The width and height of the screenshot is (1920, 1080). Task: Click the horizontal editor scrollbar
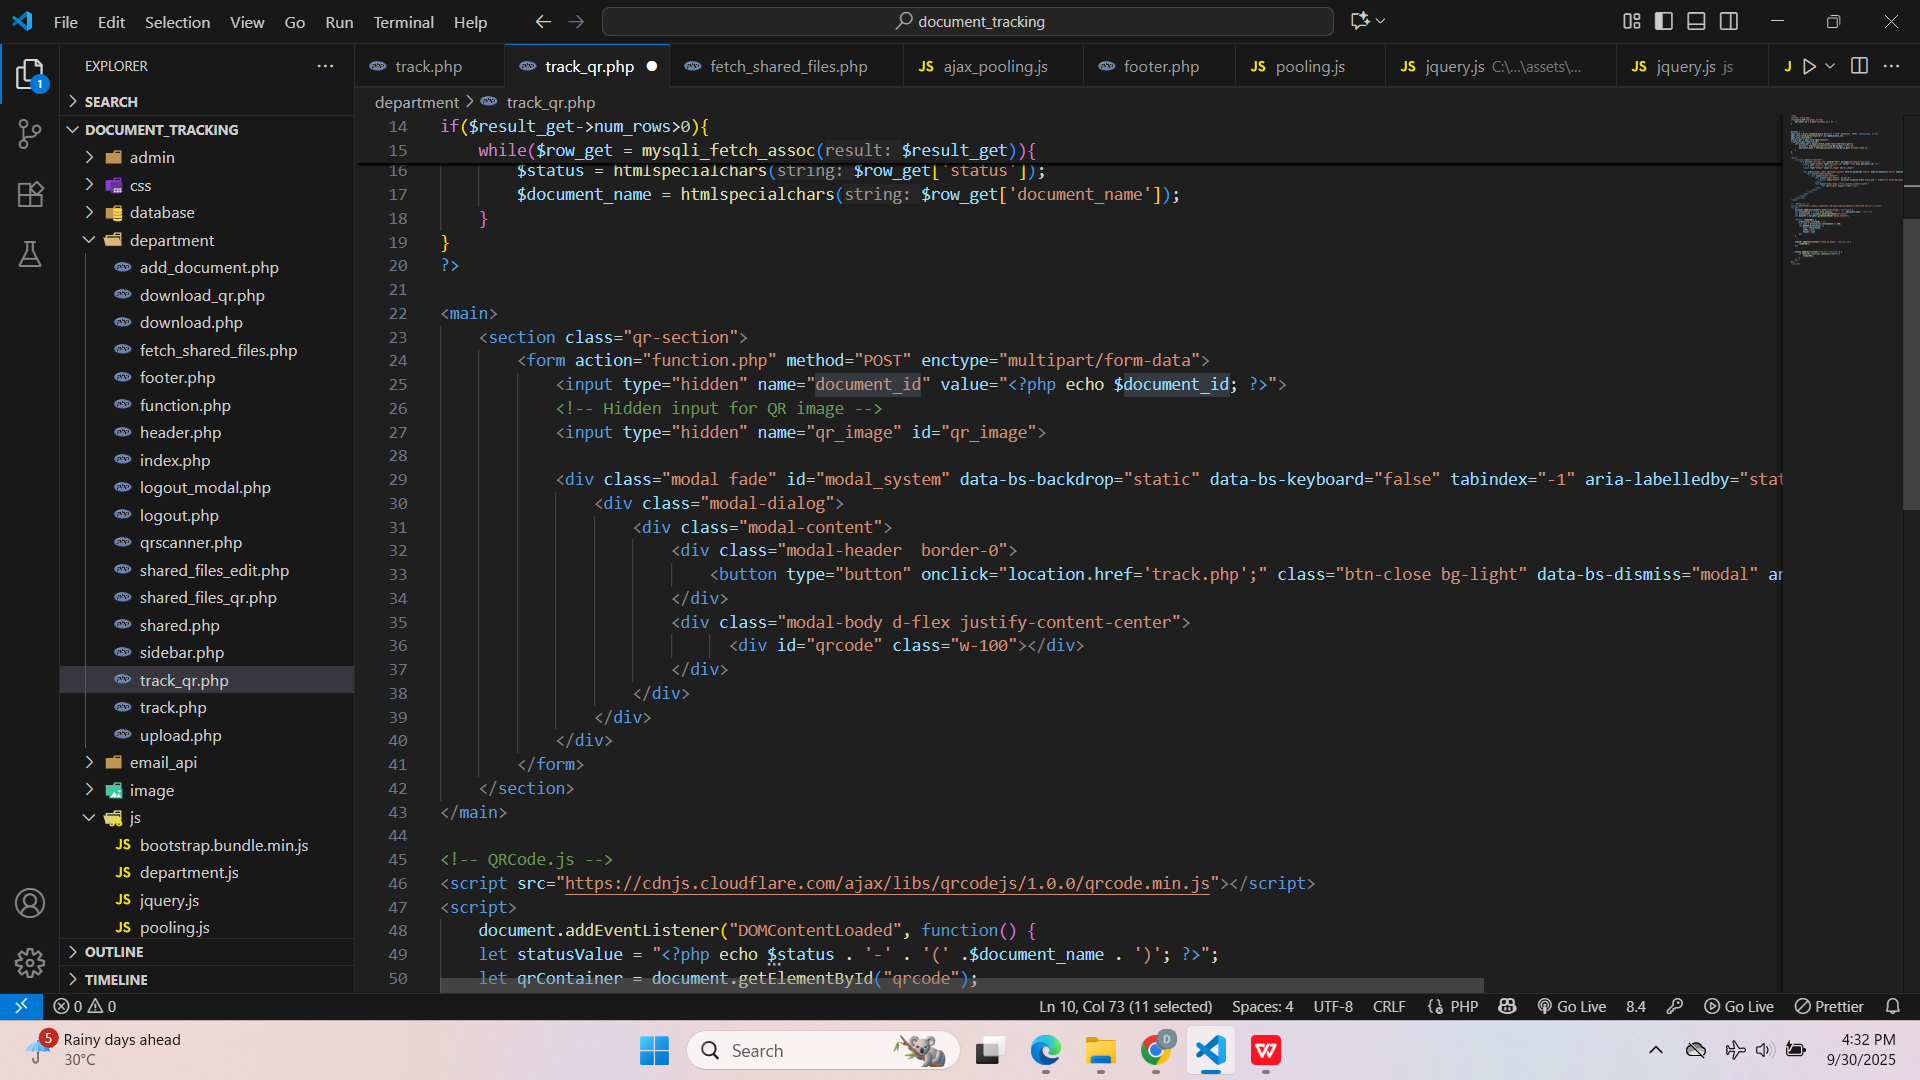tap(960, 985)
